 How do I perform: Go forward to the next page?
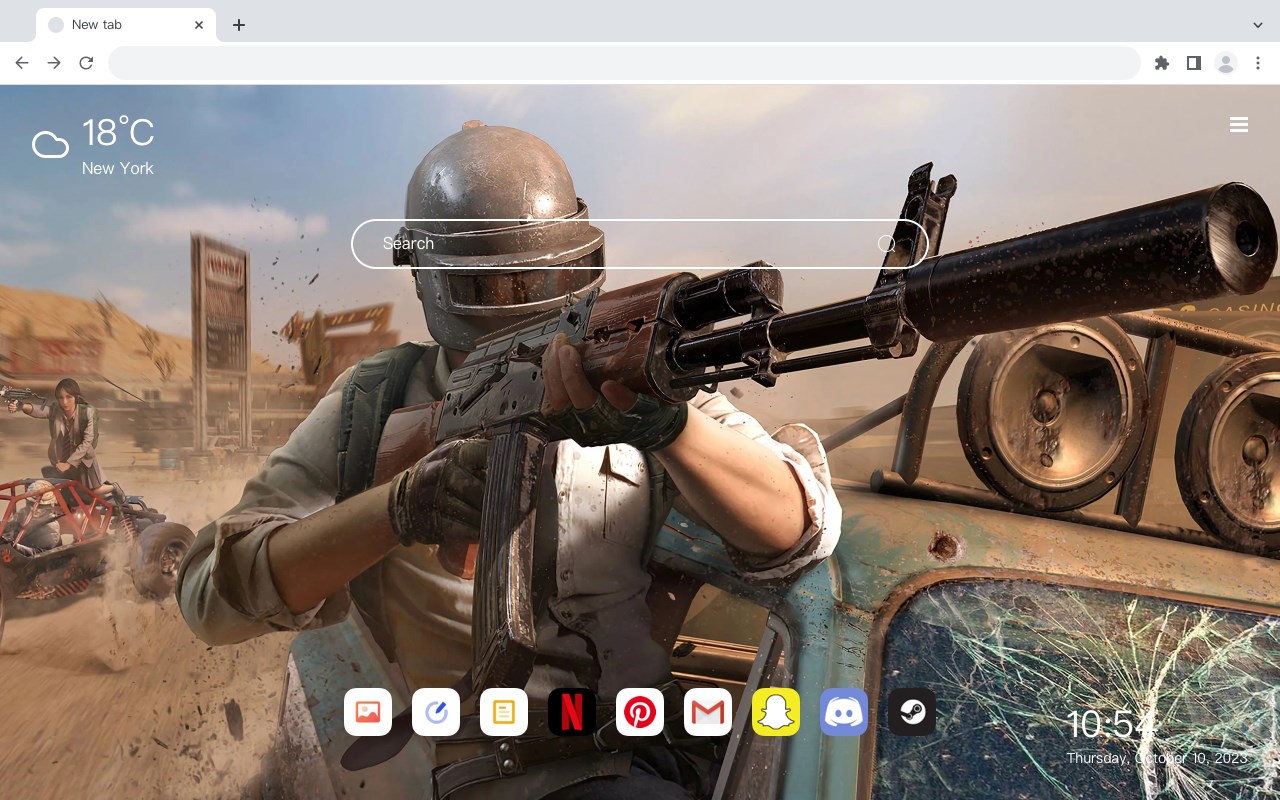(54, 63)
